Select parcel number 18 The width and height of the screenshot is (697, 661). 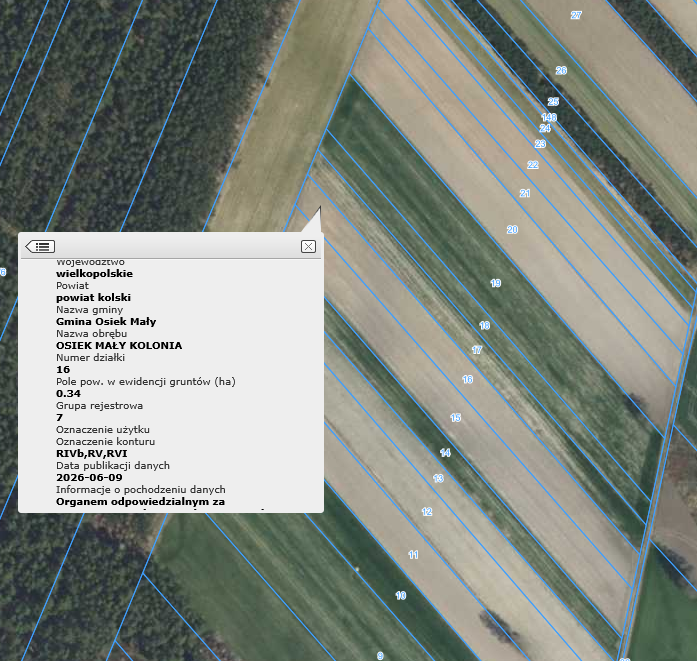485,325
